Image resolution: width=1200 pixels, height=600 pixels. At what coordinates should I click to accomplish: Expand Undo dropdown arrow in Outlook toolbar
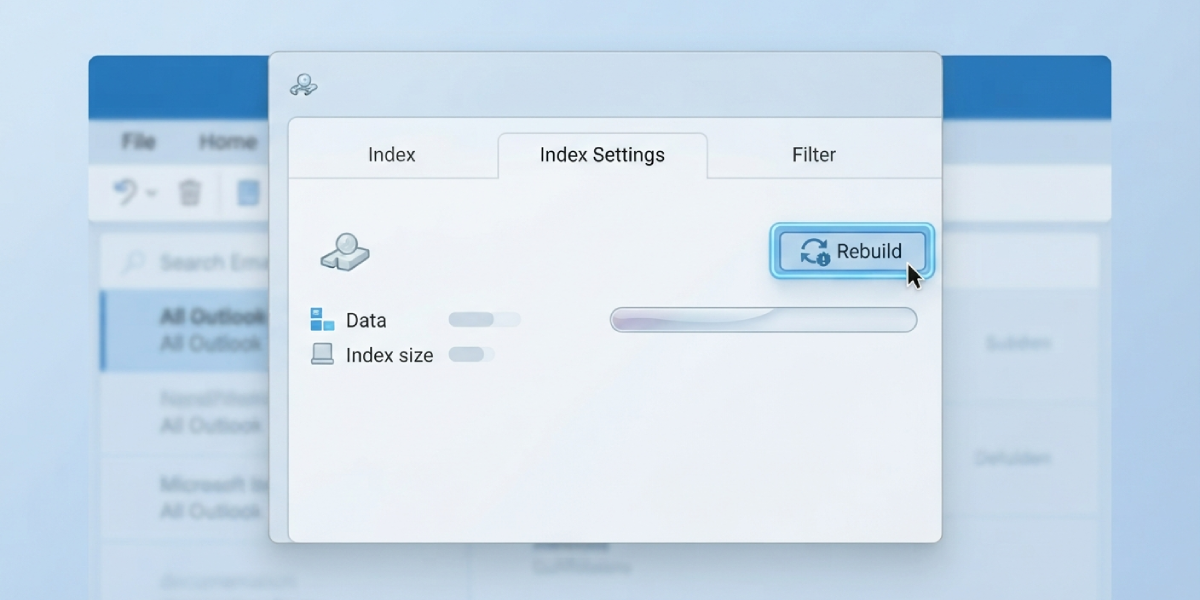(x=151, y=192)
